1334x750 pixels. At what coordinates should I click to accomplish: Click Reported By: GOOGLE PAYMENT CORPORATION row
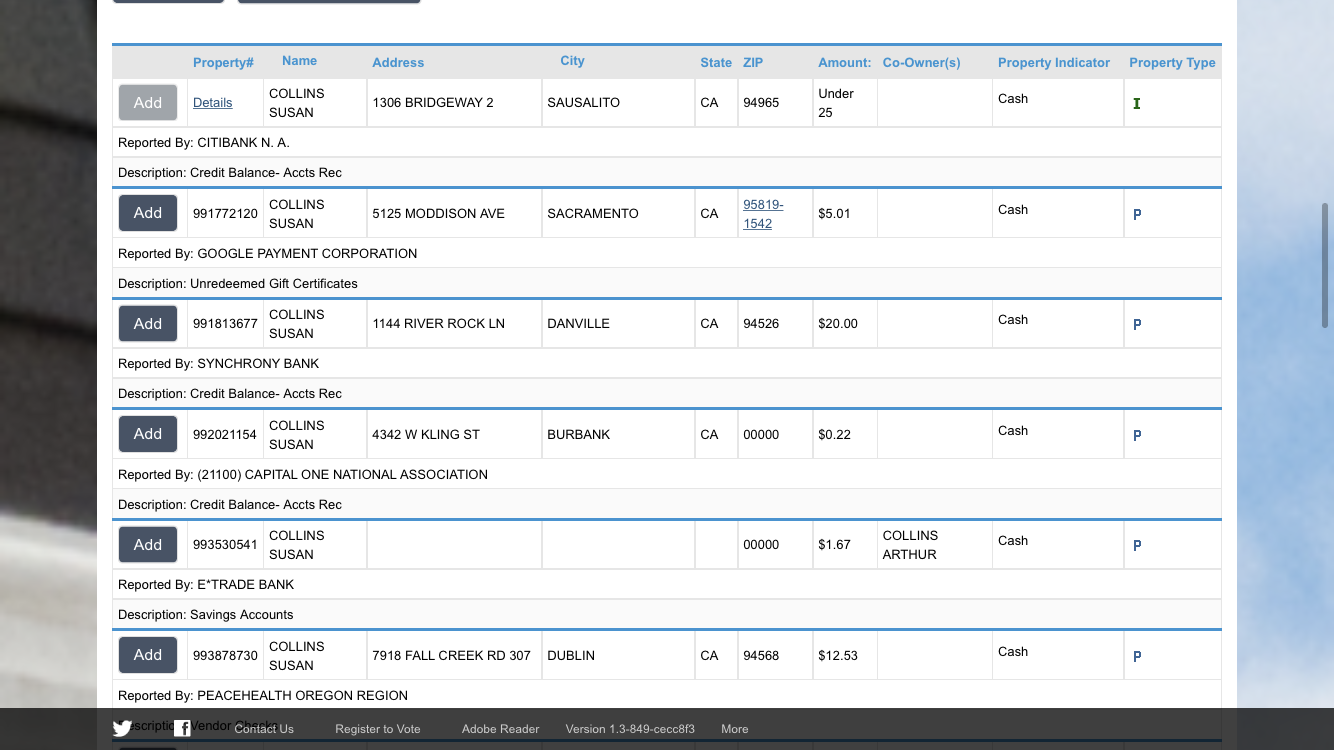(667, 253)
